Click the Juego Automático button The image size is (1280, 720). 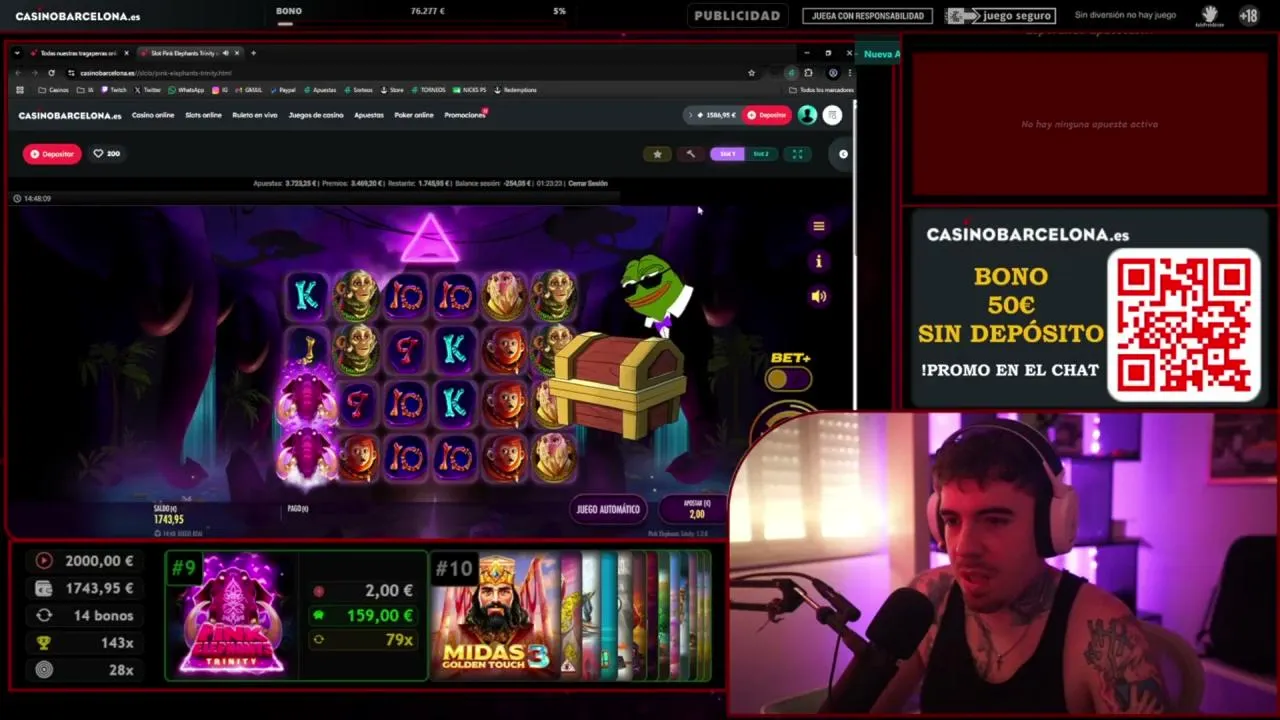pyautogui.click(x=608, y=509)
